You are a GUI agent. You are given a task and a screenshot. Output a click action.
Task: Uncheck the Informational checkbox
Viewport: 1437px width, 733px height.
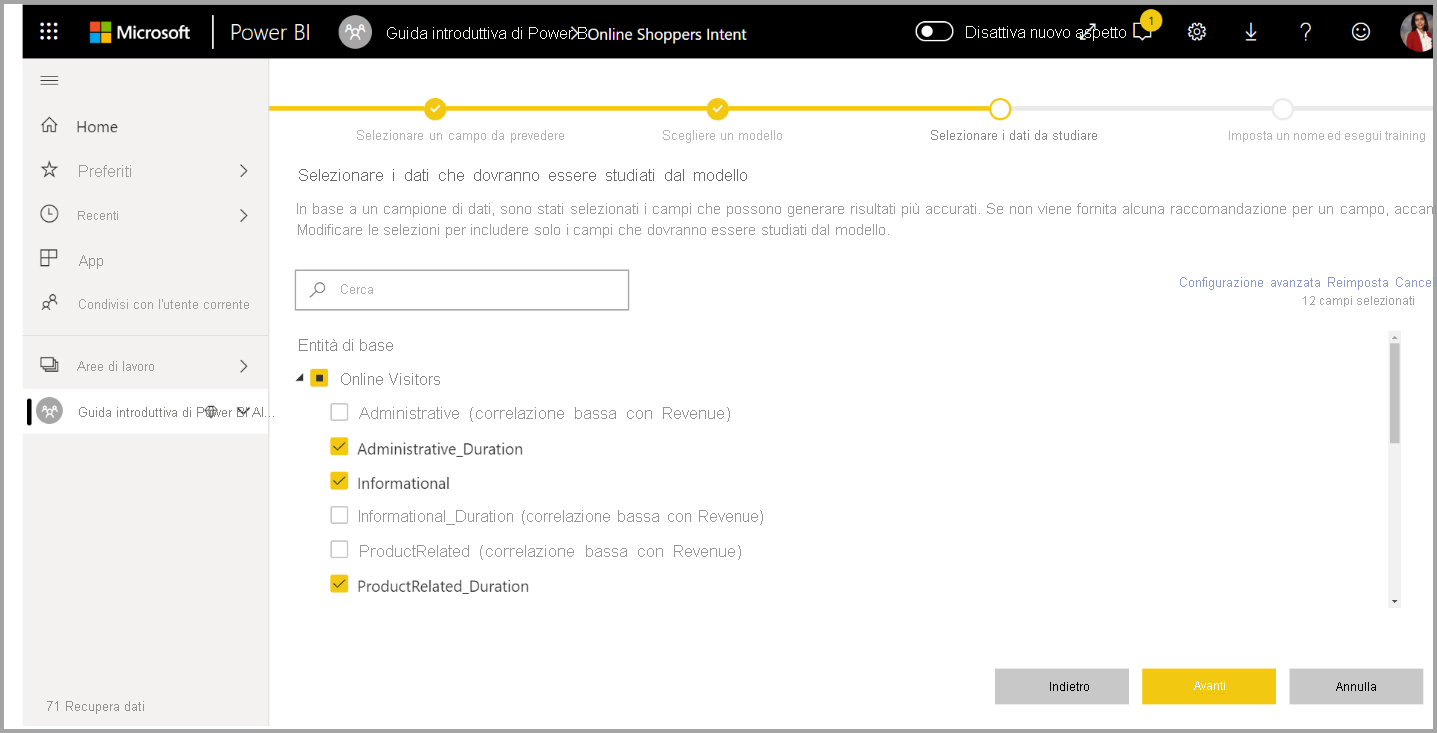pos(339,482)
